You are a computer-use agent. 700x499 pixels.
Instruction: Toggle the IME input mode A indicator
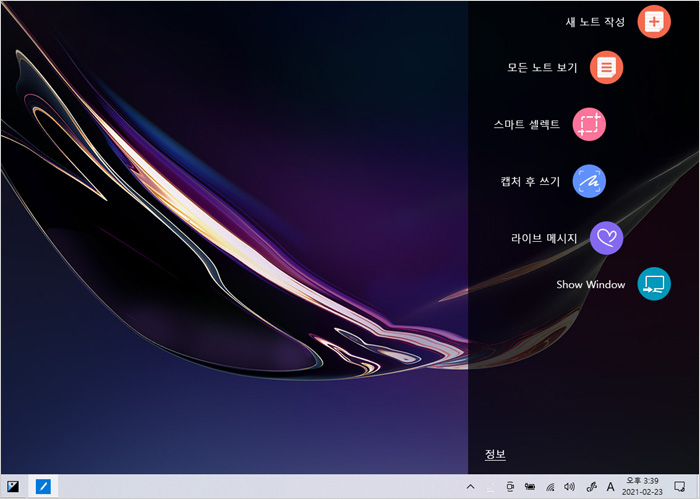pyautogui.click(x=610, y=487)
